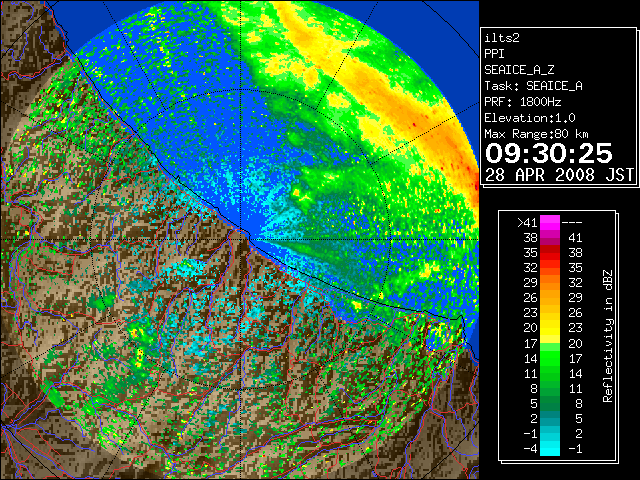This screenshot has height=480, width=640.
Task: Click the cyan -4 to -1 legend swatch
Action: [550, 448]
